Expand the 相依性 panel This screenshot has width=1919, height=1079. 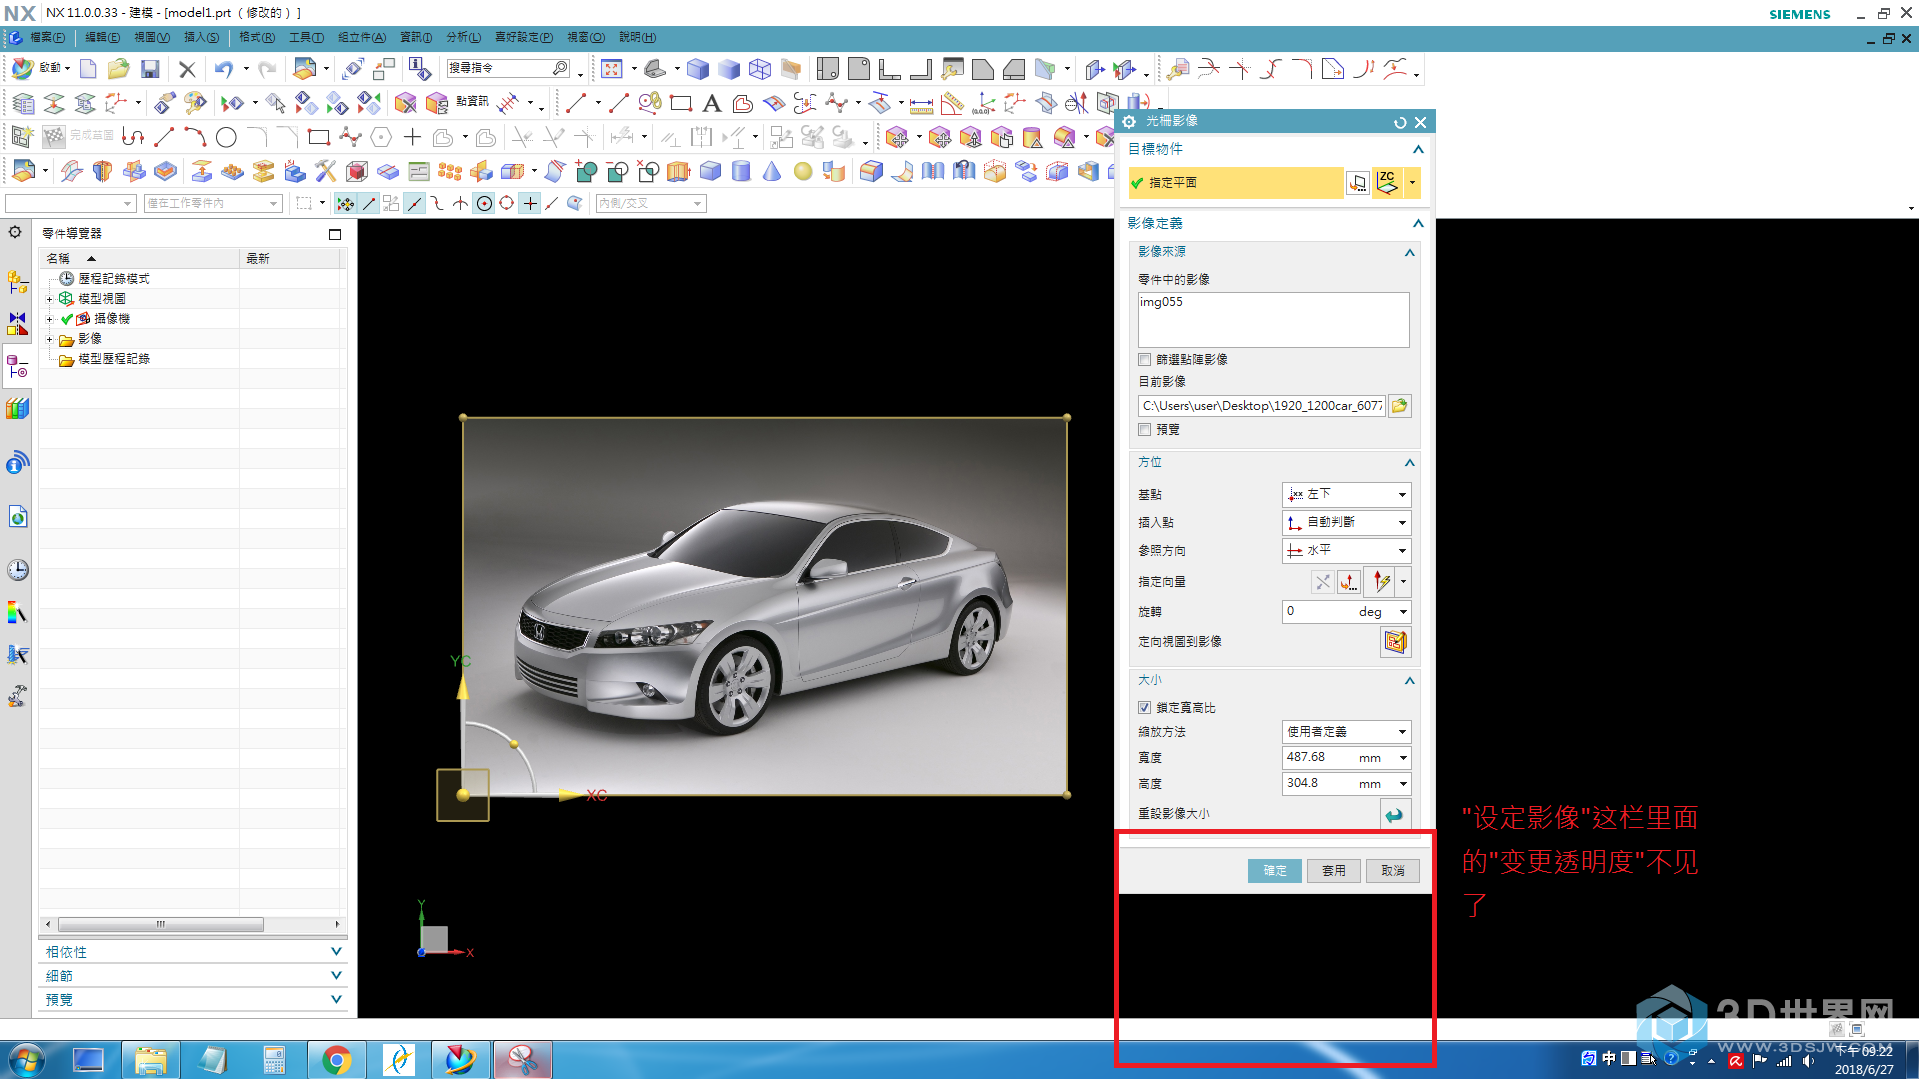tap(336, 952)
